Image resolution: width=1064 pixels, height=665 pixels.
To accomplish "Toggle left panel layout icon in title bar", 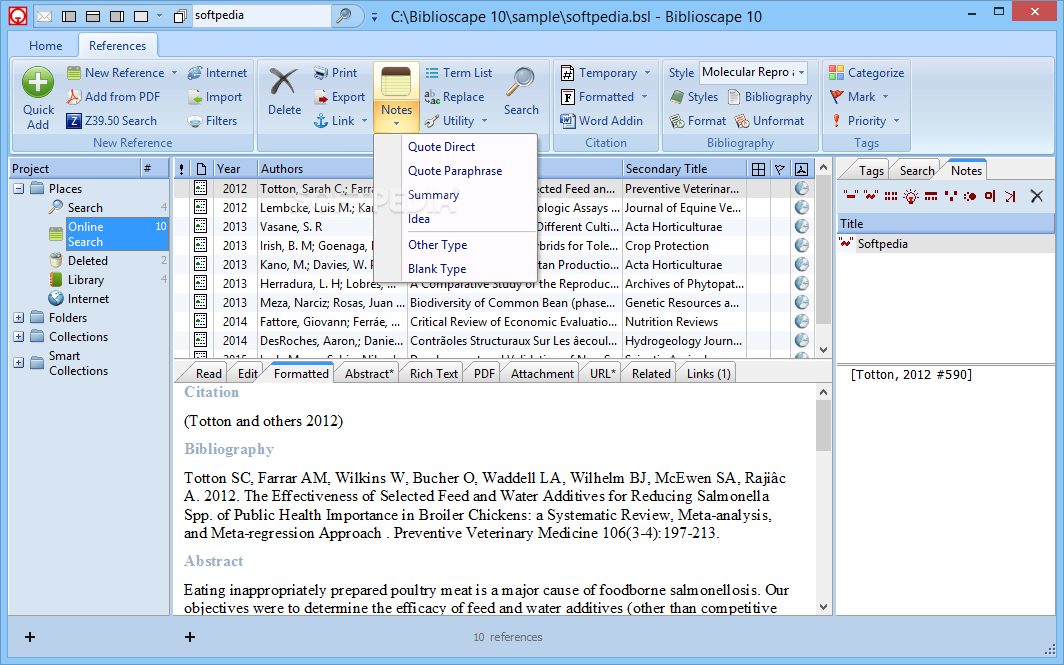I will pyautogui.click(x=69, y=16).
